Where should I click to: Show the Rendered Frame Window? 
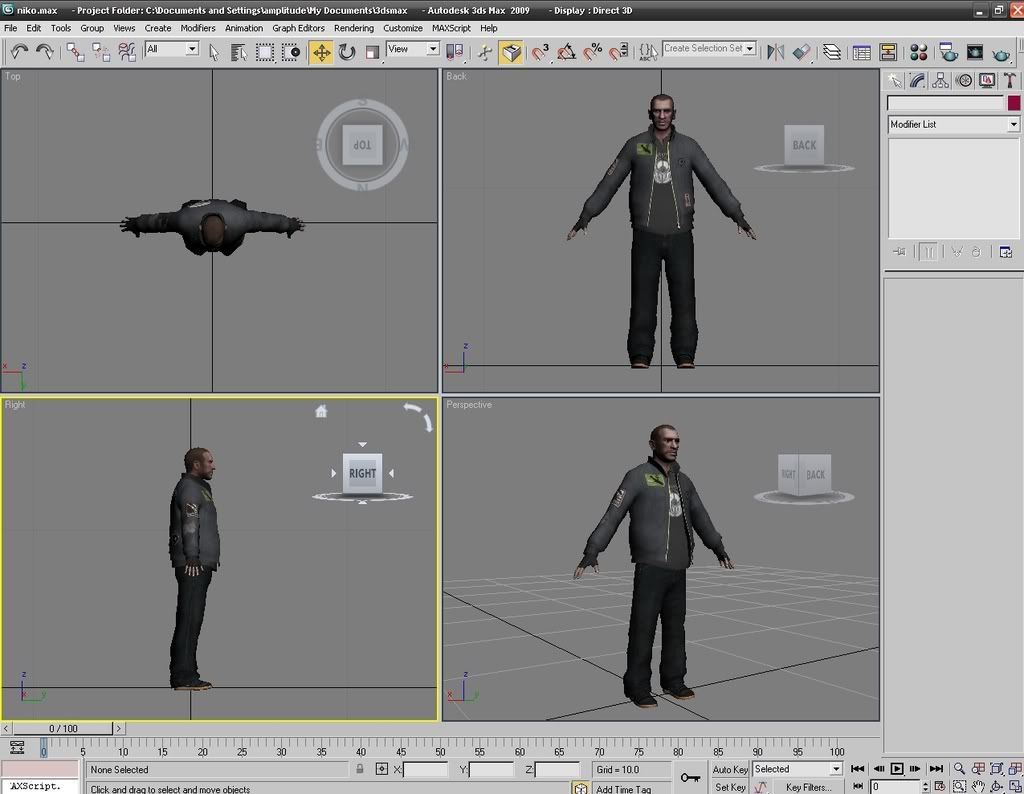pos(974,52)
